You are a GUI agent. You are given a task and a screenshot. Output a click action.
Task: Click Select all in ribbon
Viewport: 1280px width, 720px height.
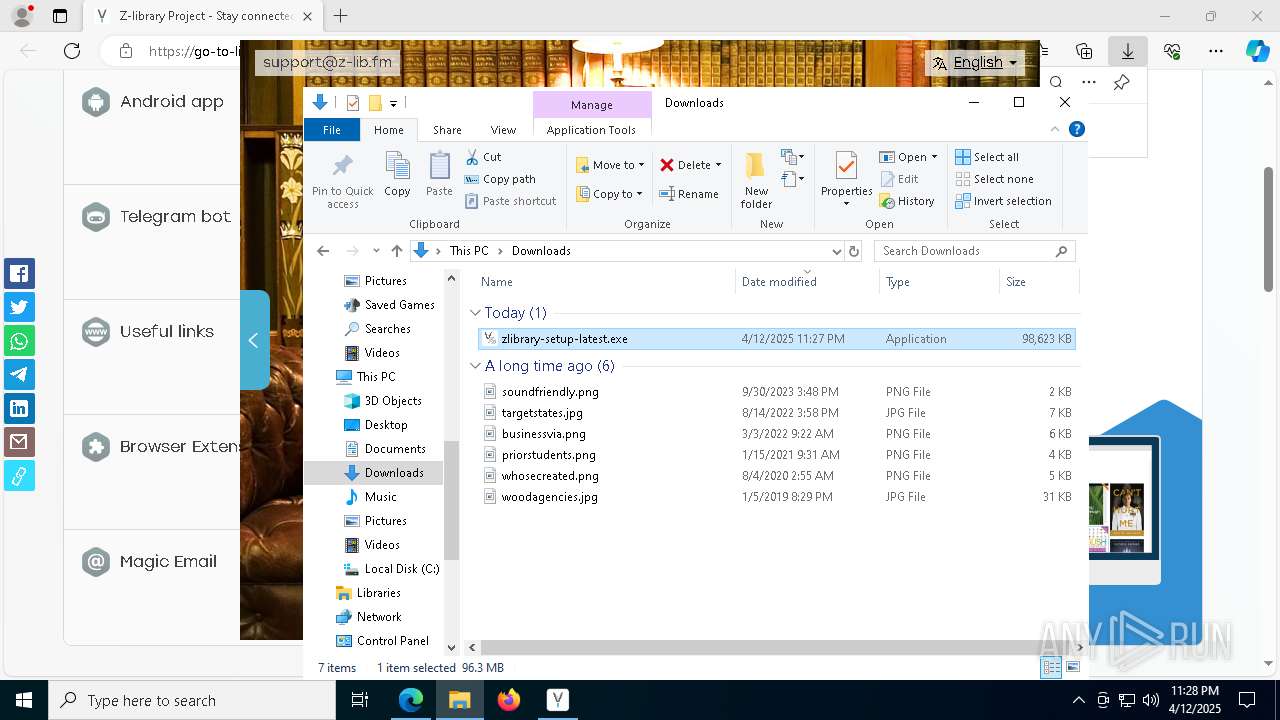pos(987,157)
